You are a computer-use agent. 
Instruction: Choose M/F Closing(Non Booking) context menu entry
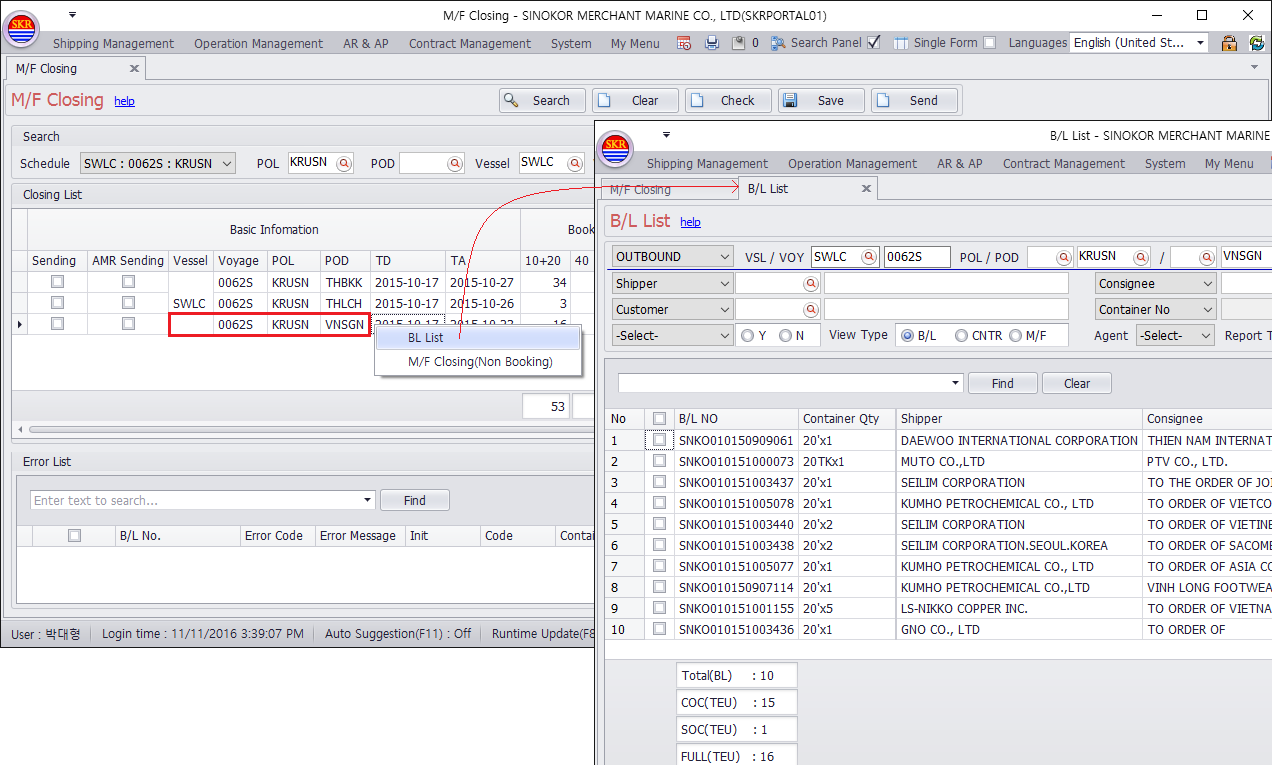478,362
